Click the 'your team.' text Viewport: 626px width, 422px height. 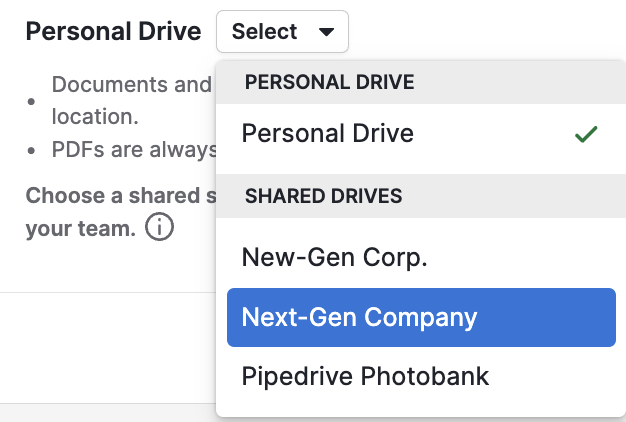click(80, 228)
